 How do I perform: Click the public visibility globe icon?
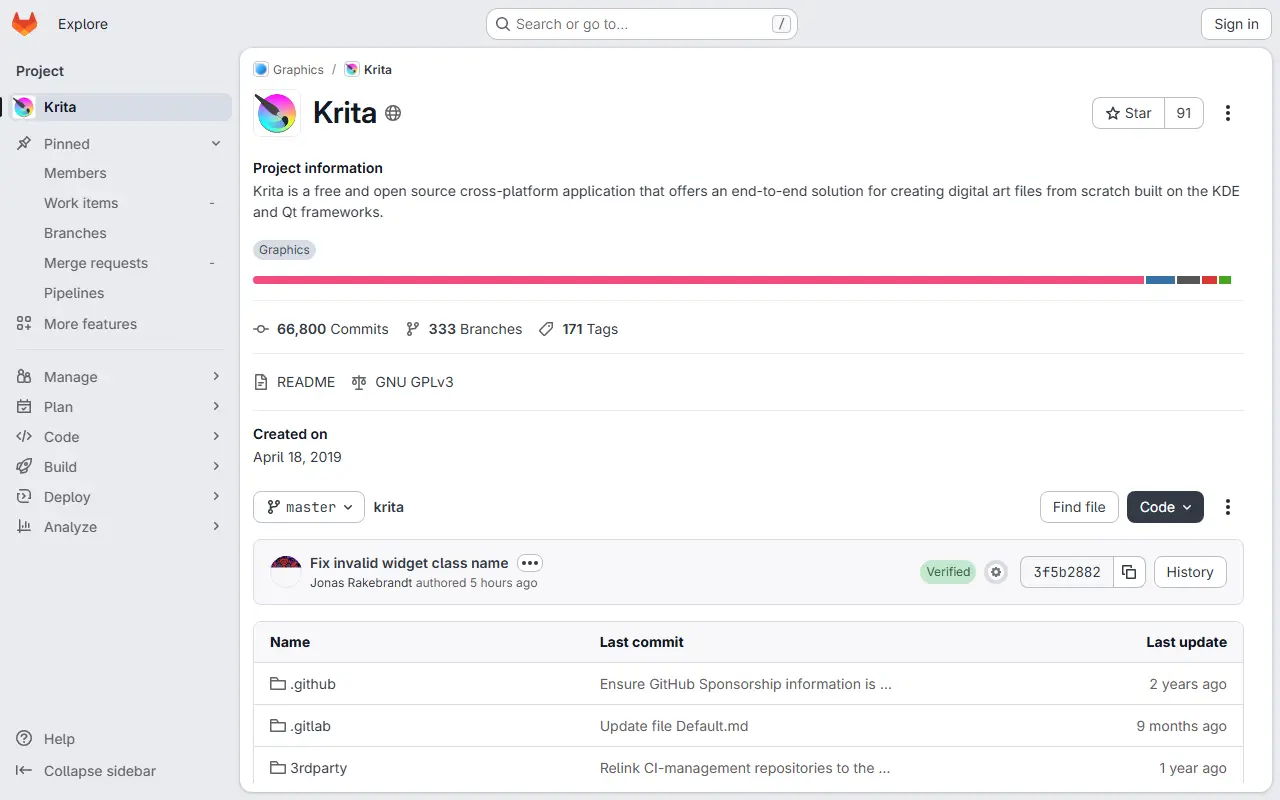click(x=393, y=113)
